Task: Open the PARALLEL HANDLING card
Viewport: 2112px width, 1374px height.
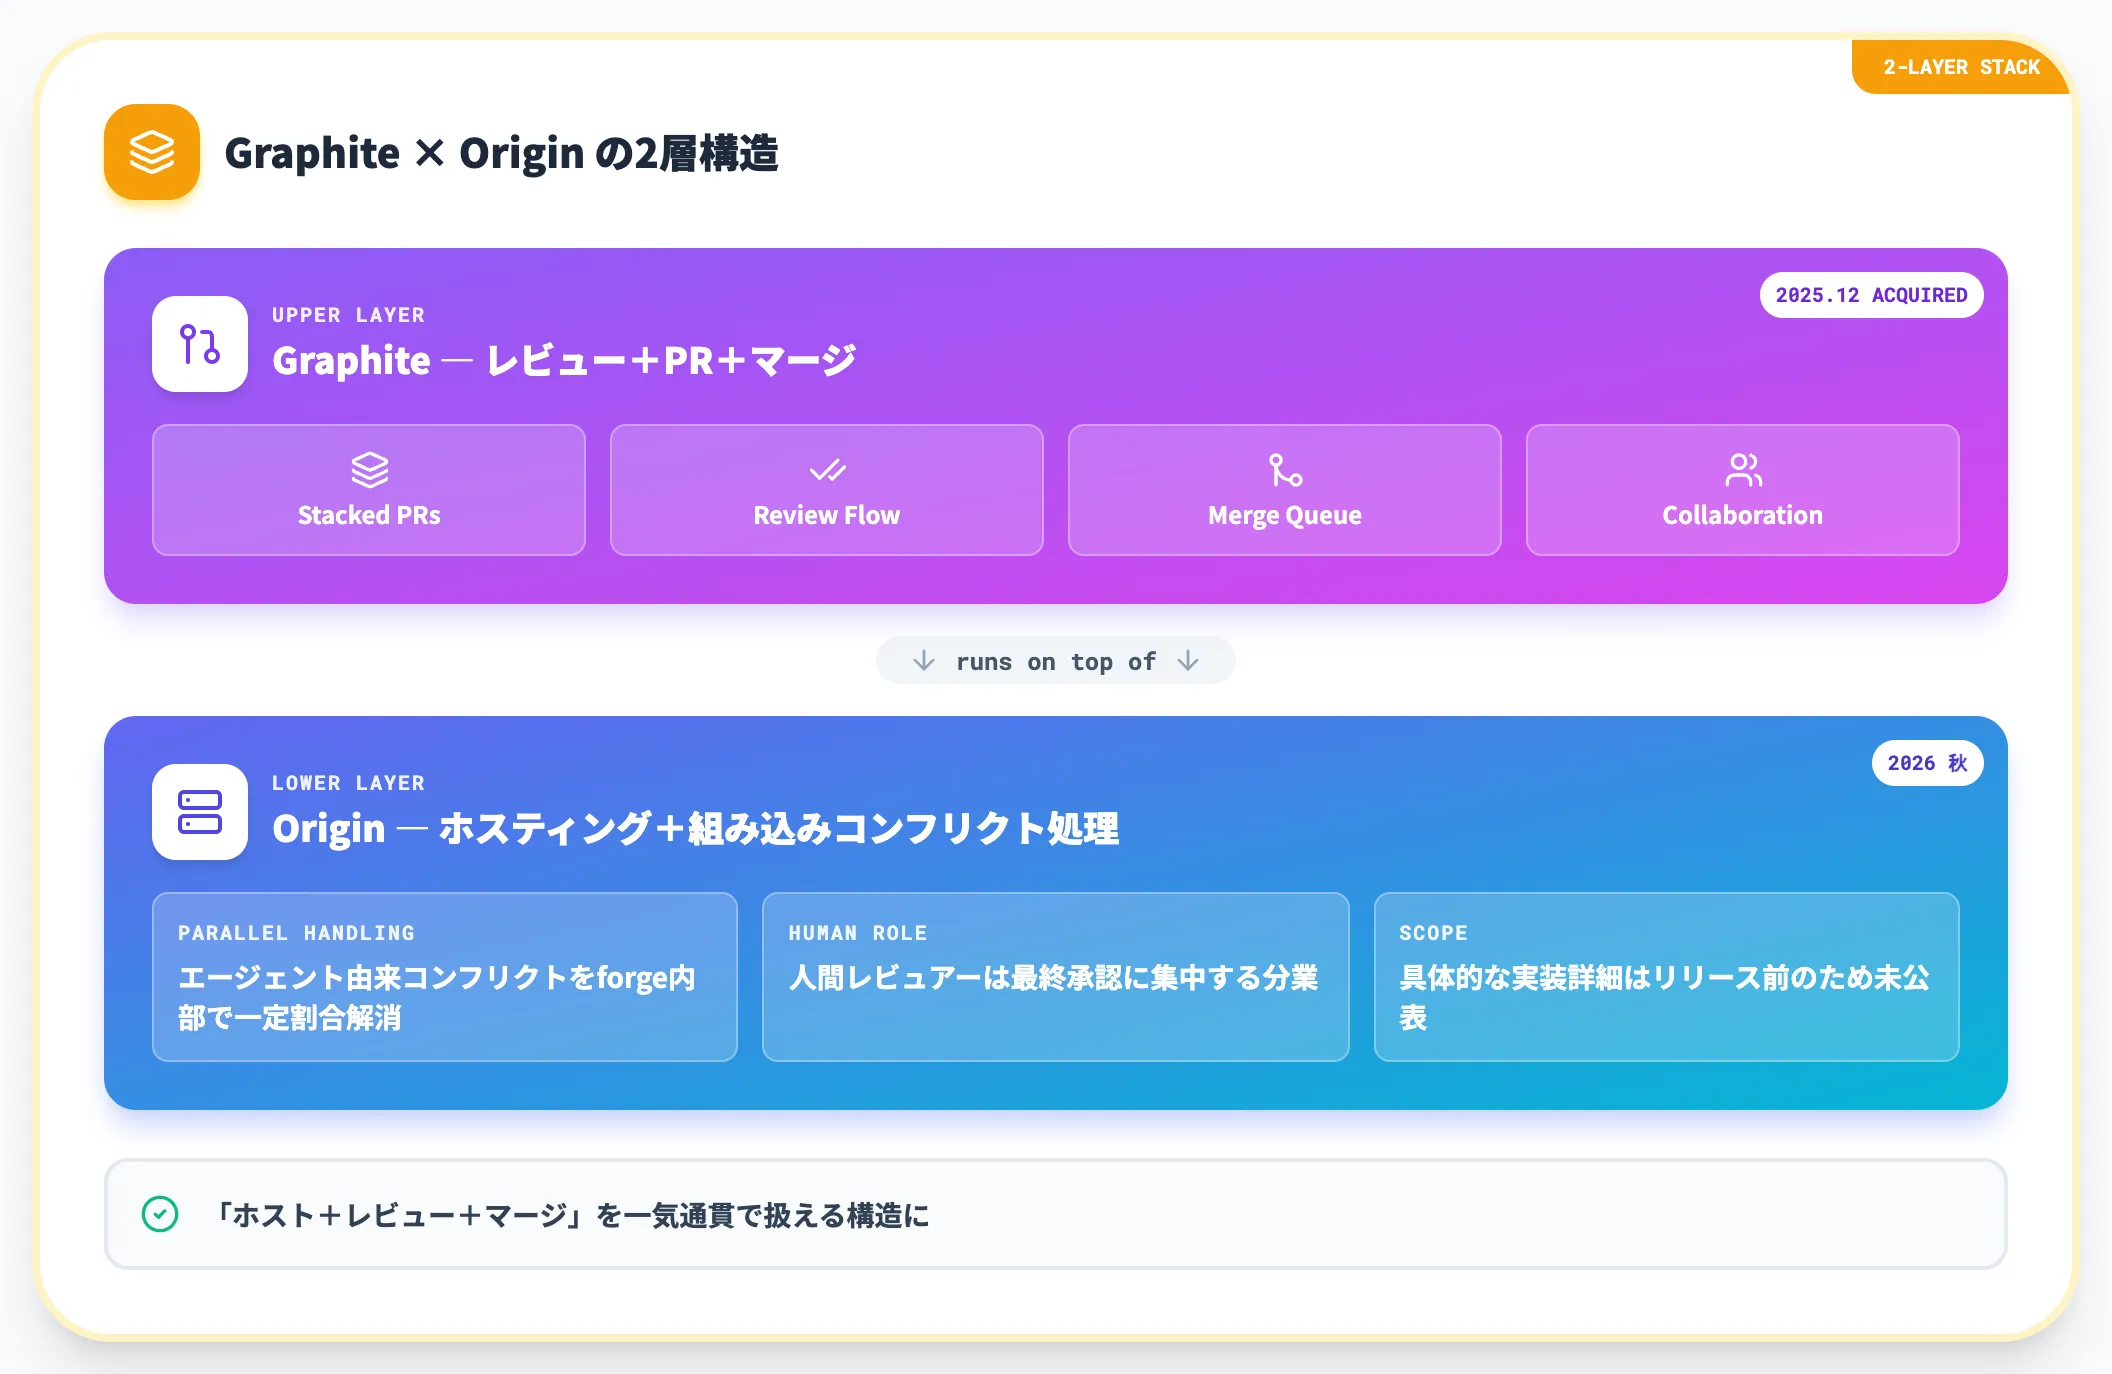Action: (445, 977)
